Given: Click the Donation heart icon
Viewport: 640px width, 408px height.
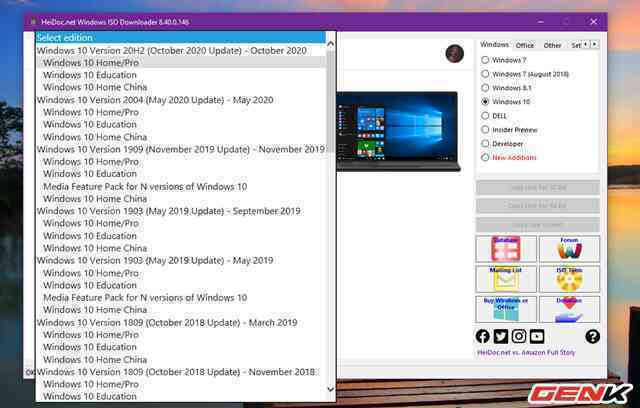Looking at the screenshot, I should pyautogui.click(x=569, y=309).
